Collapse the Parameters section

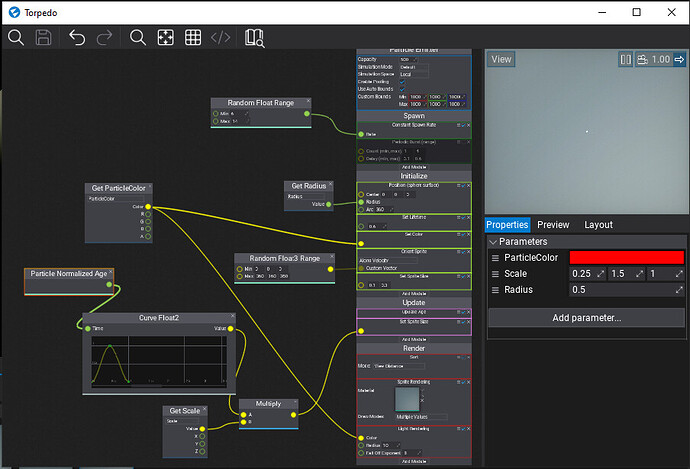tap(493, 241)
